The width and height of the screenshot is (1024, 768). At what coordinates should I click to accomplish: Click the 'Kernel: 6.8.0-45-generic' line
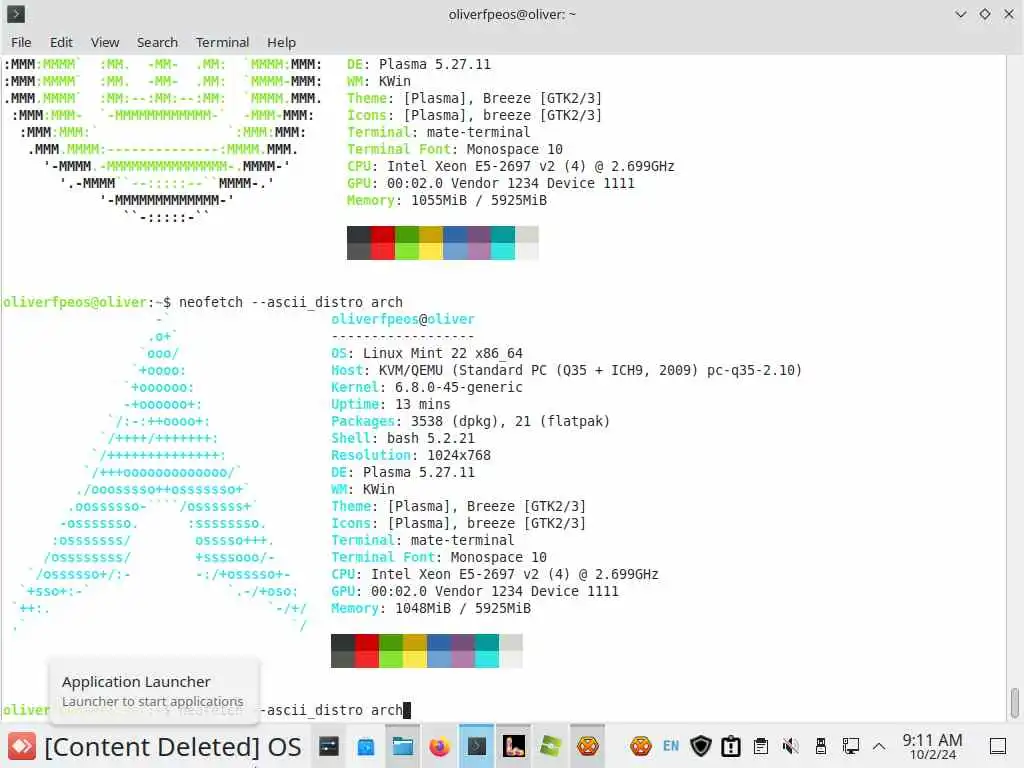pos(427,387)
